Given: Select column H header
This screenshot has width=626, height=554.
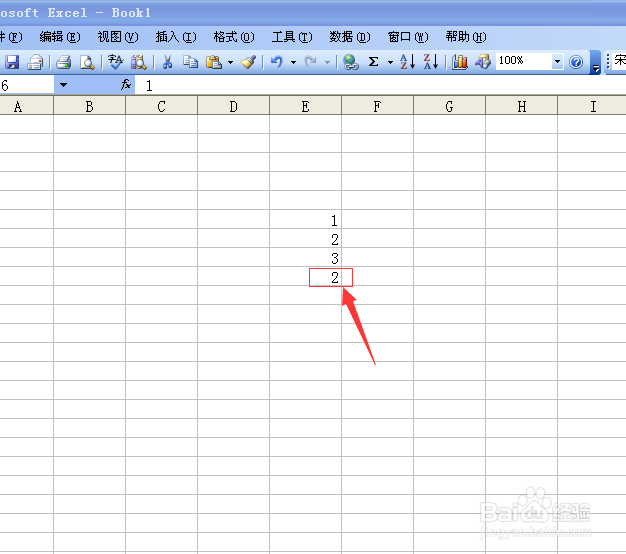Looking at the screenshot, I should pos(521,106).
